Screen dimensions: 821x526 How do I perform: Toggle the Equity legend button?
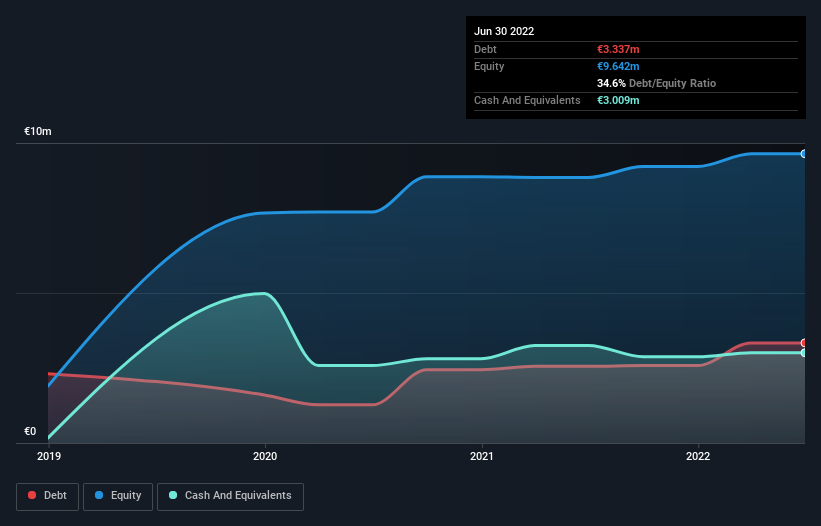pos(118,496)
